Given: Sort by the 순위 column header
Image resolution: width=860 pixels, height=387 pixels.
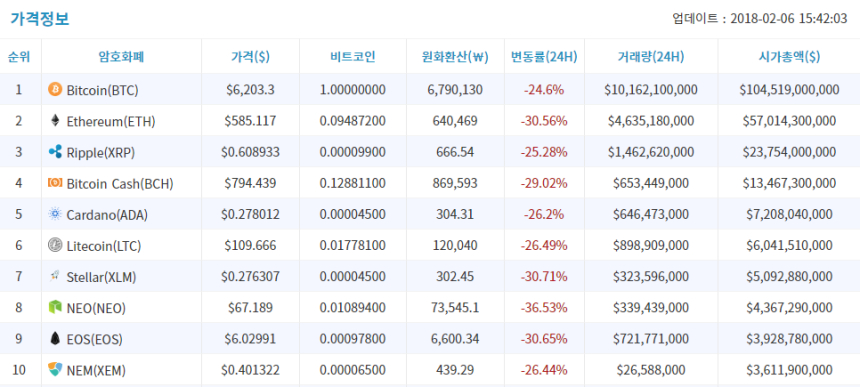Looking at the screenshot, I should tap(19, 56).
